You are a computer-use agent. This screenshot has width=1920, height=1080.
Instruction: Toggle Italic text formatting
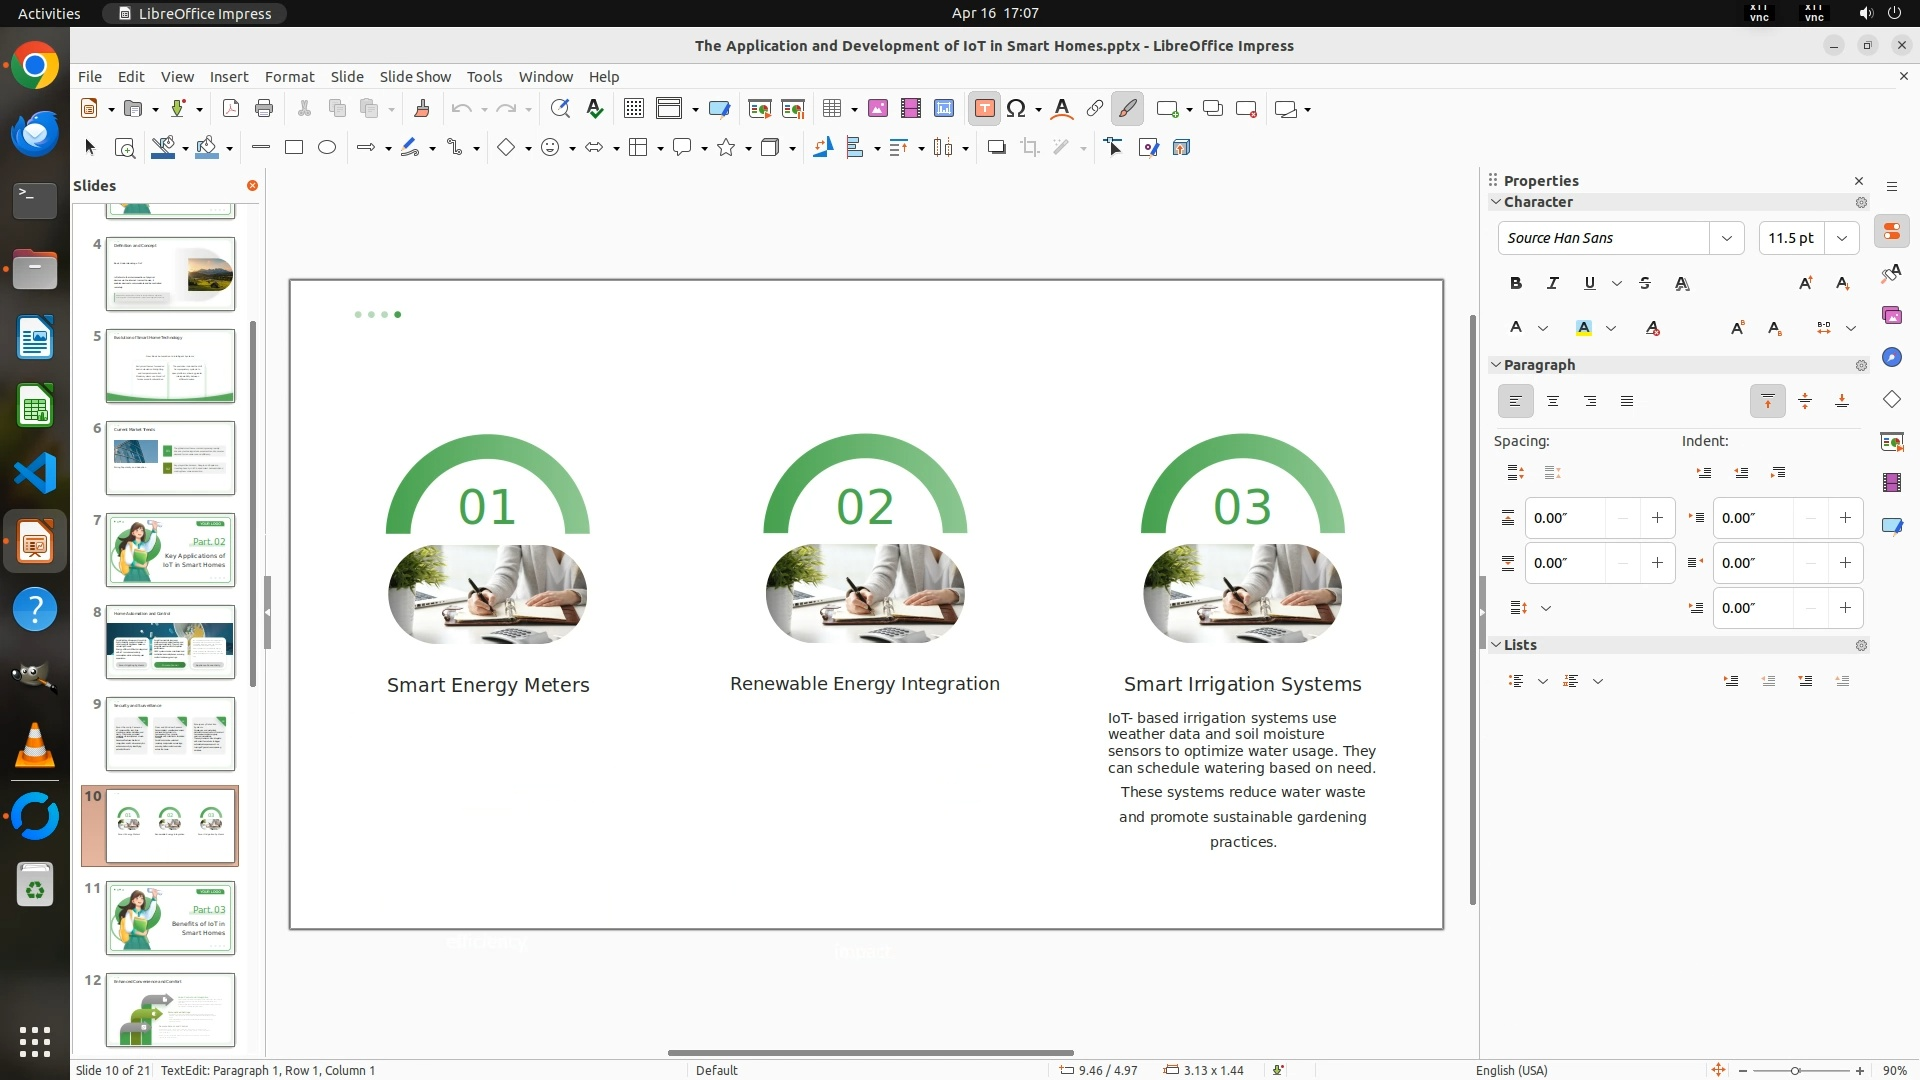1553,284
